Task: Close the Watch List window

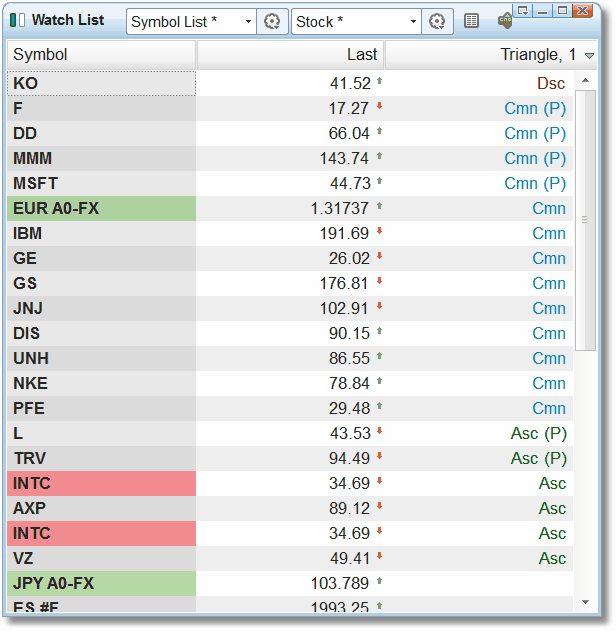Action: [x=583, y=10]
